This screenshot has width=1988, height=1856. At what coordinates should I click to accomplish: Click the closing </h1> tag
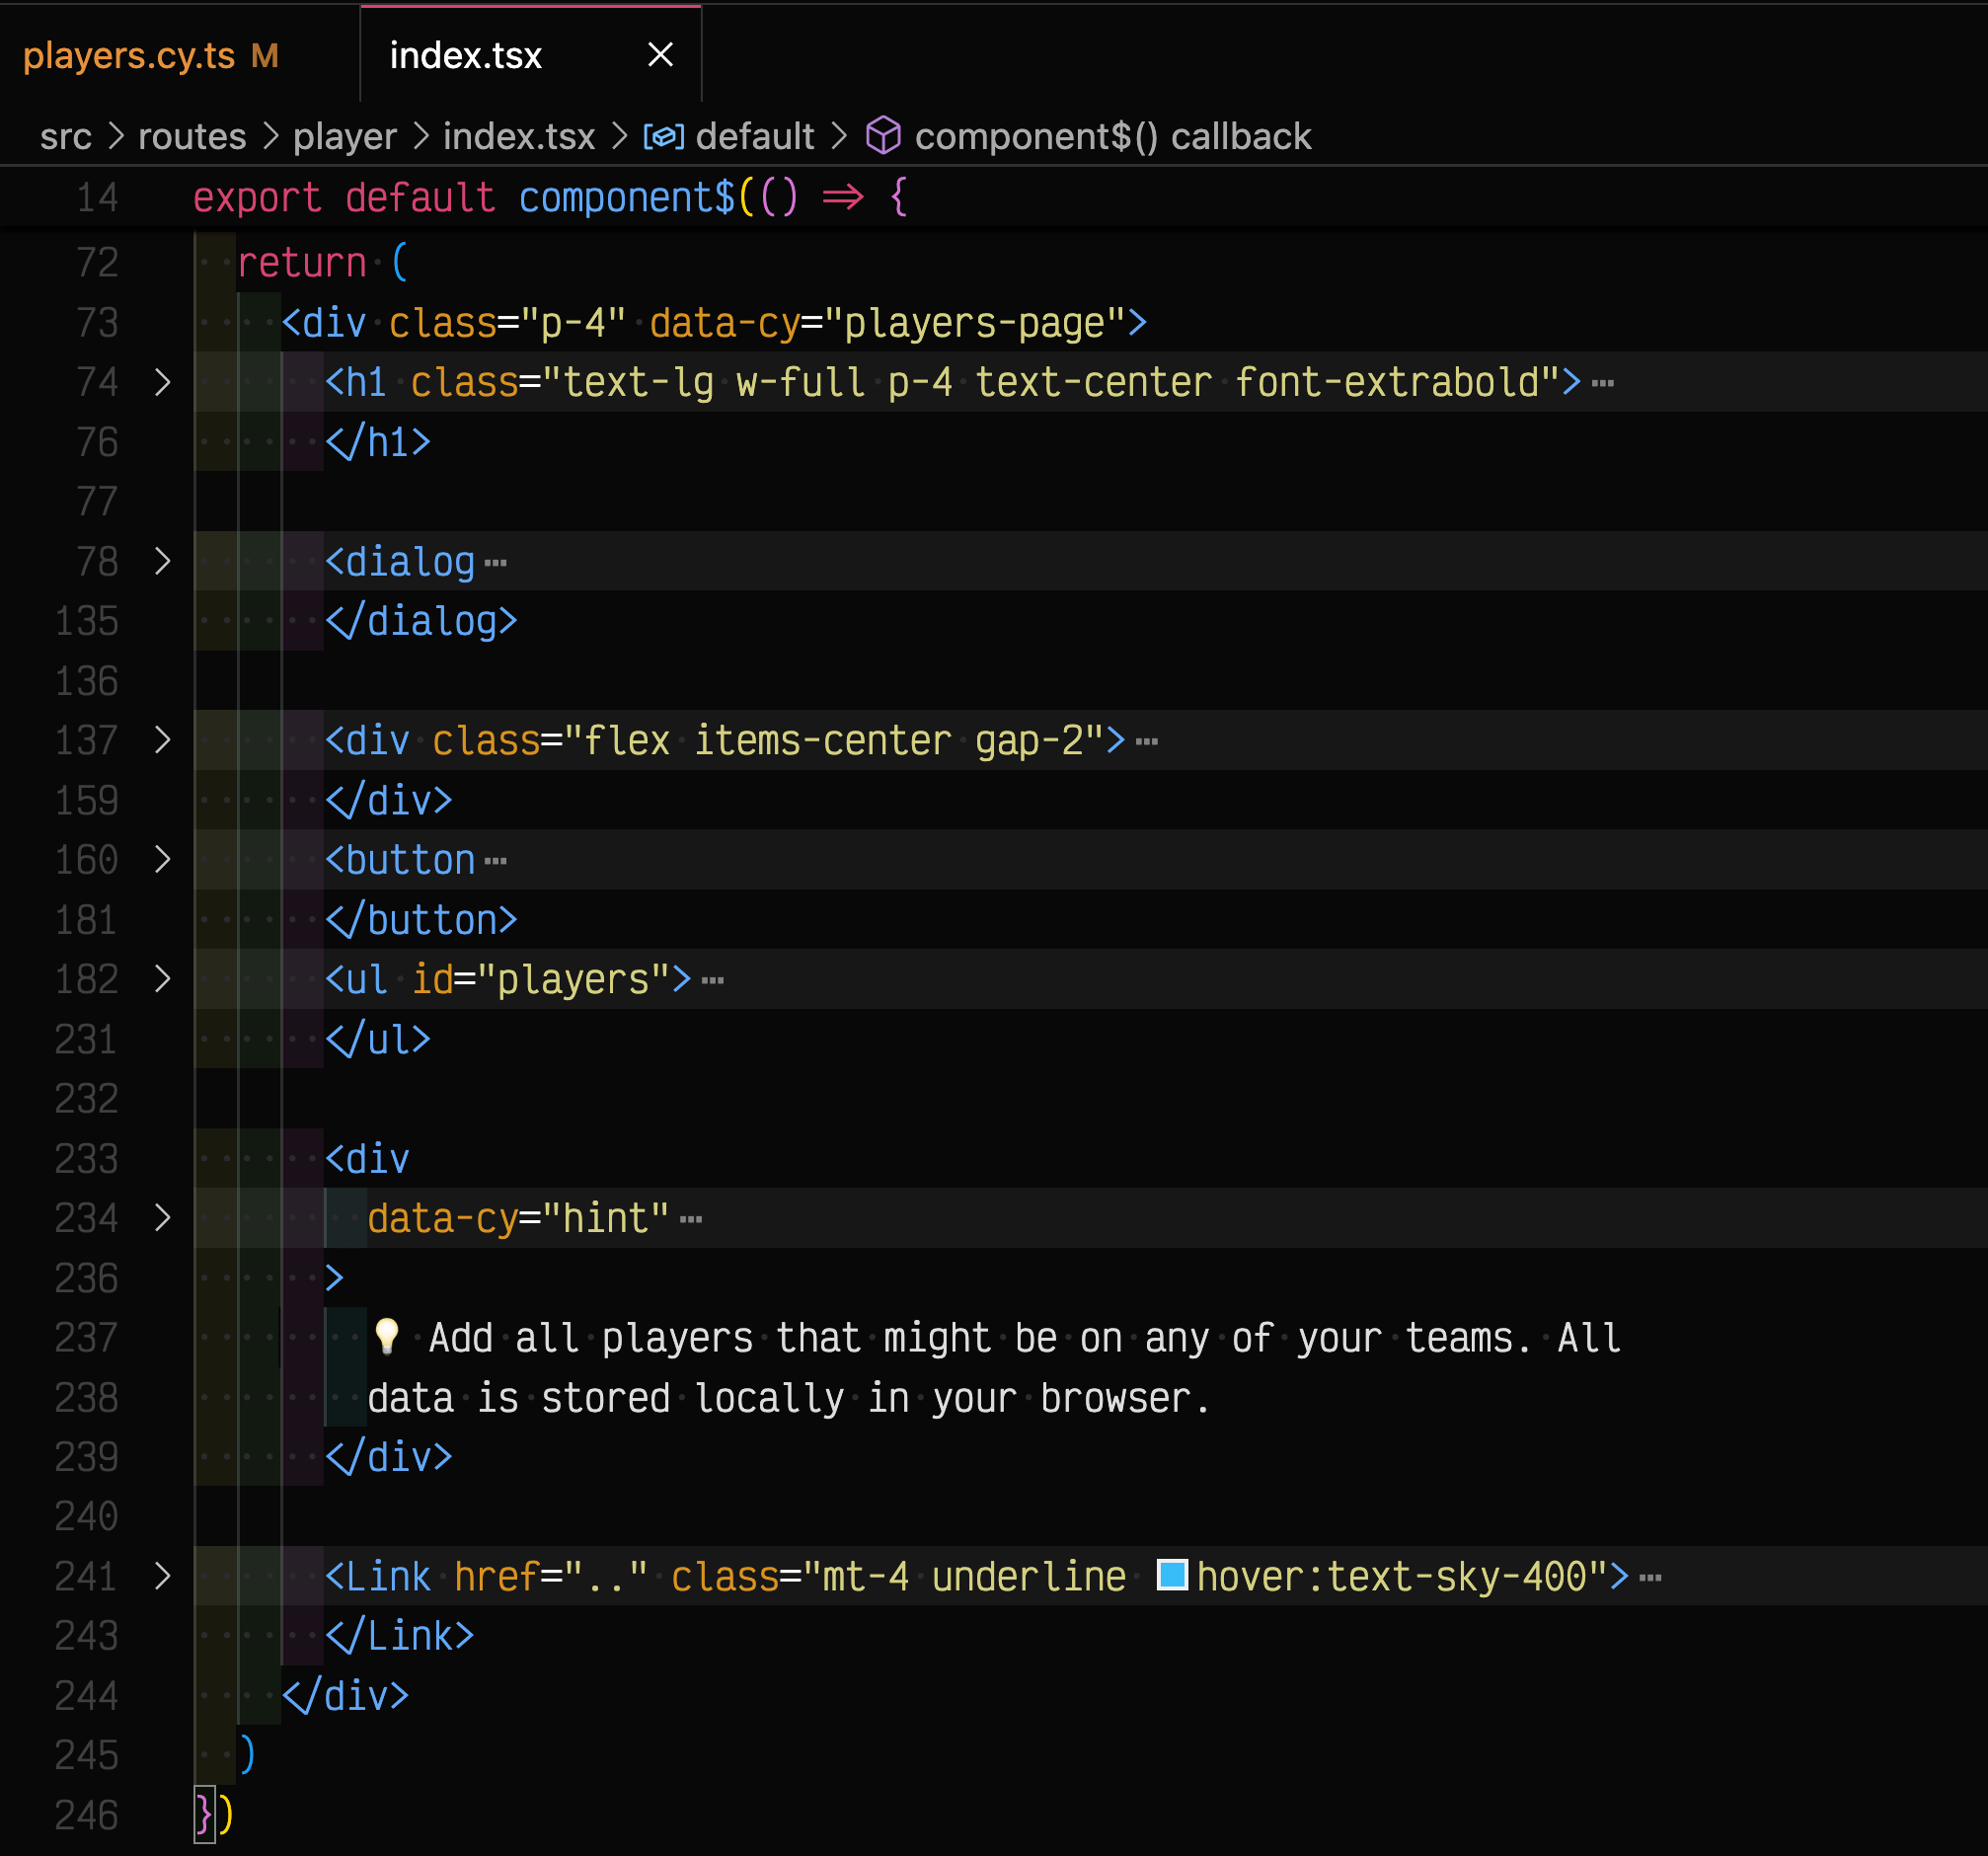click(x=378, y=442)
